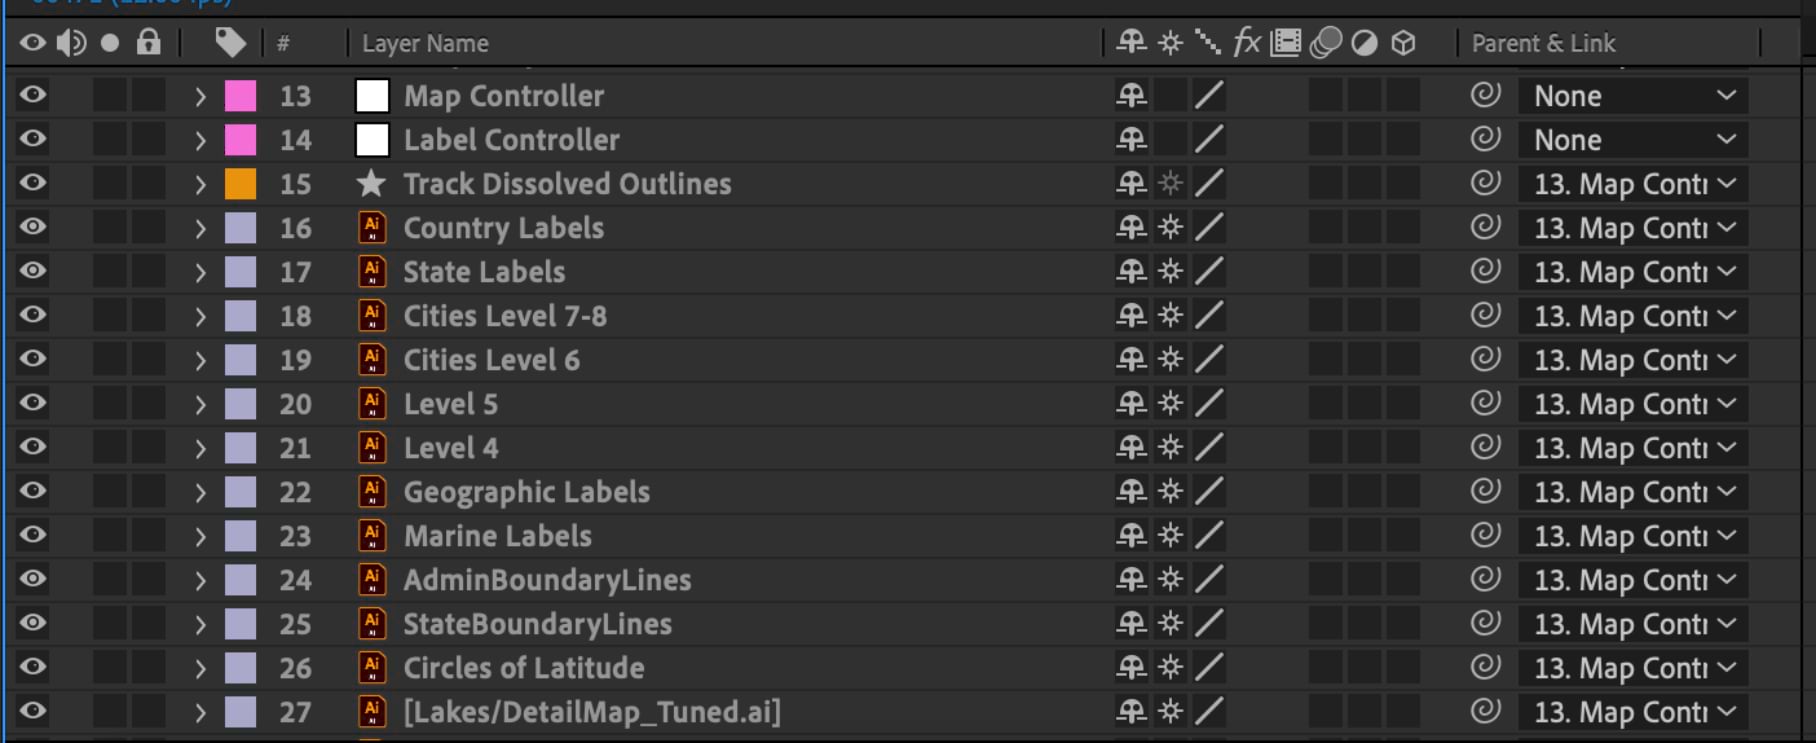Select the Geographic Labels layer name
The width and height of the screenshot is (1816, 743).
coord(527,491)
